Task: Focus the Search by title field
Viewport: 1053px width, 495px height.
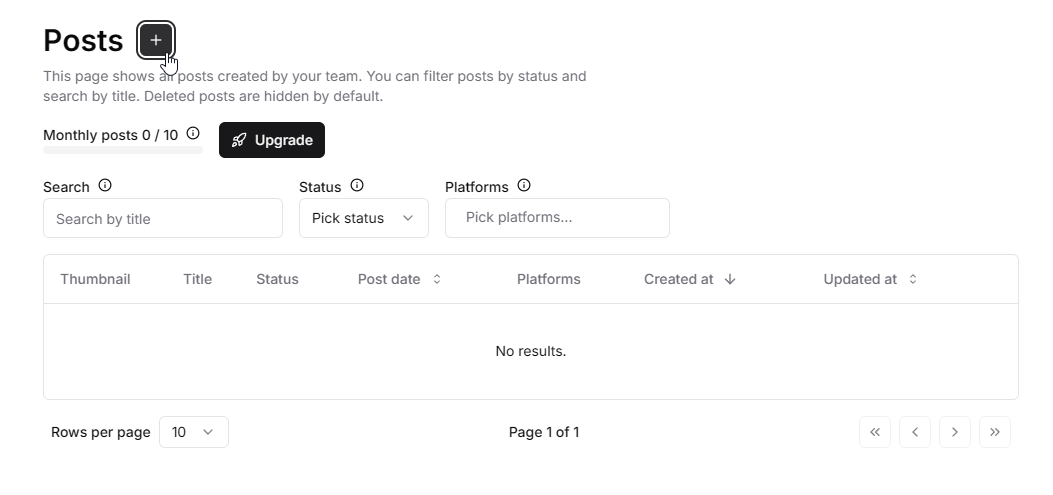Action: point(163,218)
